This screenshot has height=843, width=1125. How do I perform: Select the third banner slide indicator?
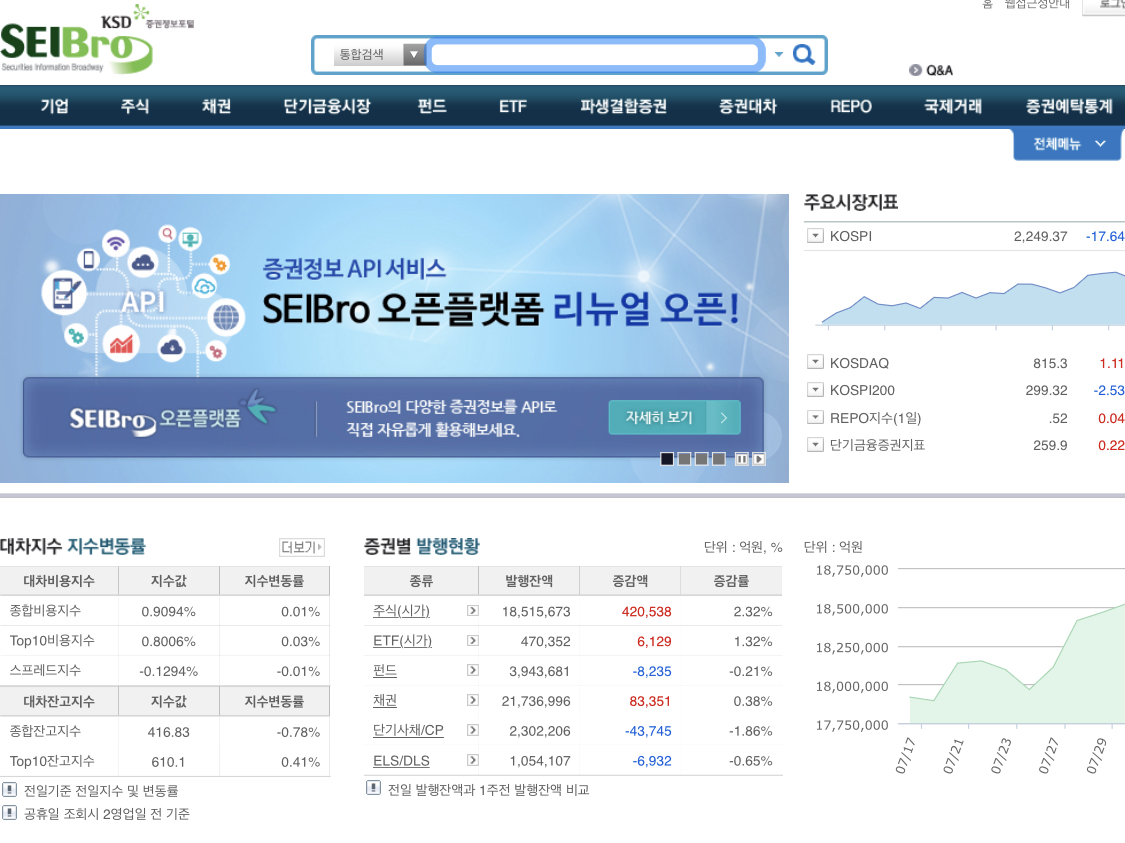702,459
